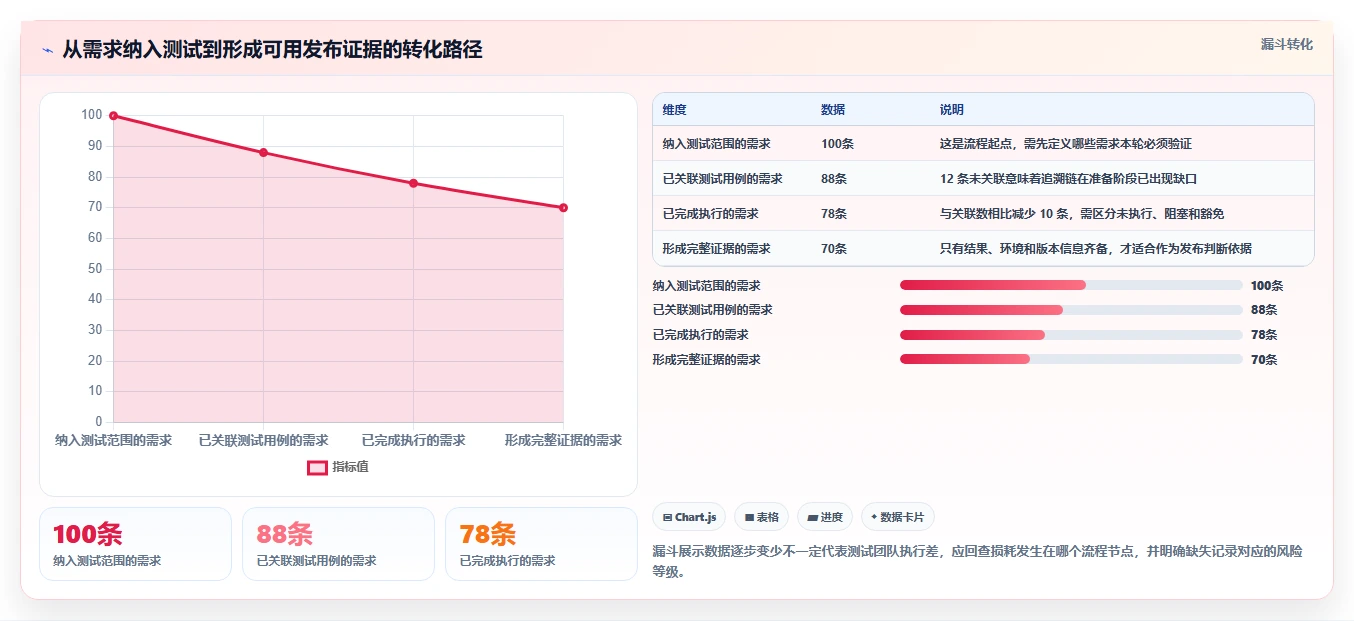Click the 进度 tag chip
Viewport: 1354px width, 621px height.
point(825,517)
